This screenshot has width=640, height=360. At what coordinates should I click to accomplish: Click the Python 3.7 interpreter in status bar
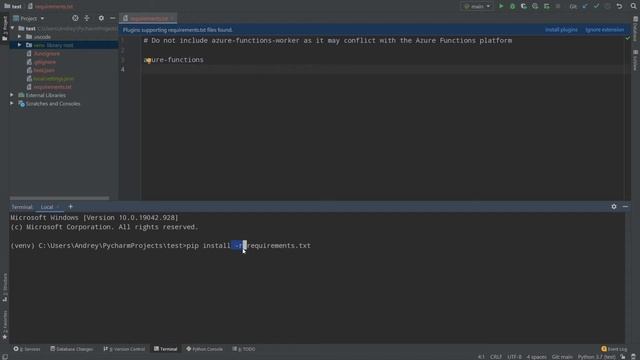click(x=596, y=357)
